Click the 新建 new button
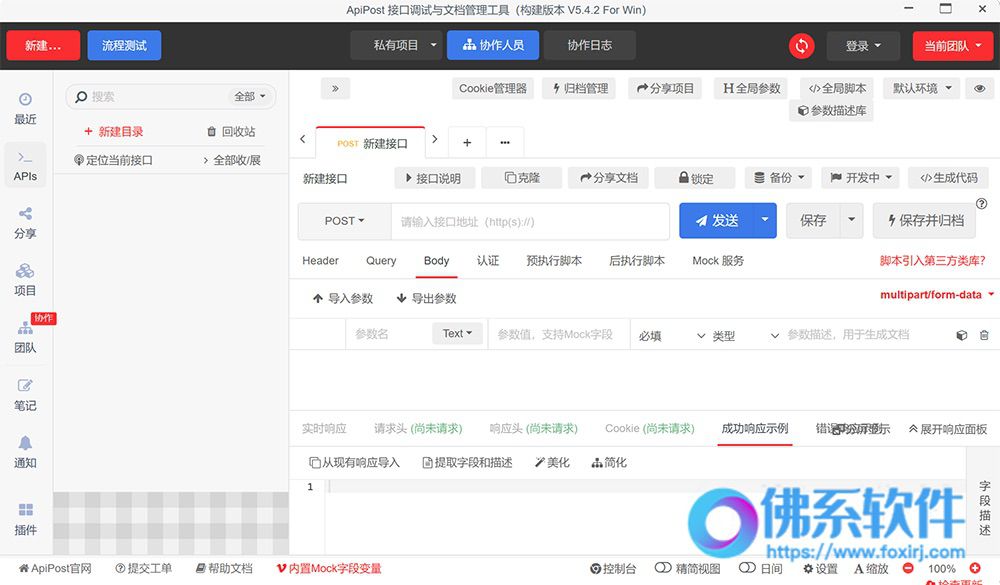Viewport: 1000px width, 585px height. point(43,45)
